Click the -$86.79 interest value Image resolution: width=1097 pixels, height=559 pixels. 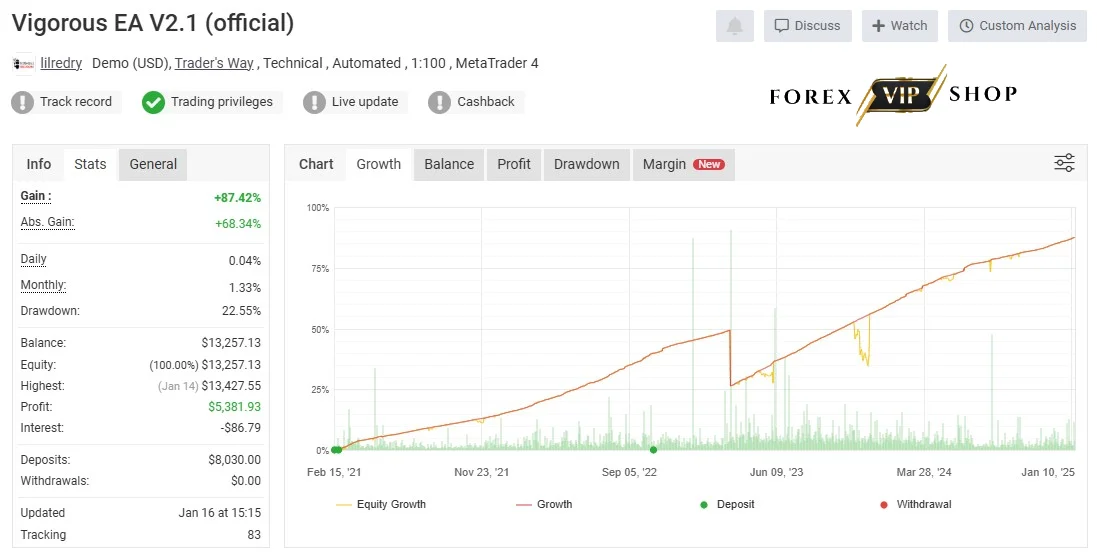tap(240, 427)
